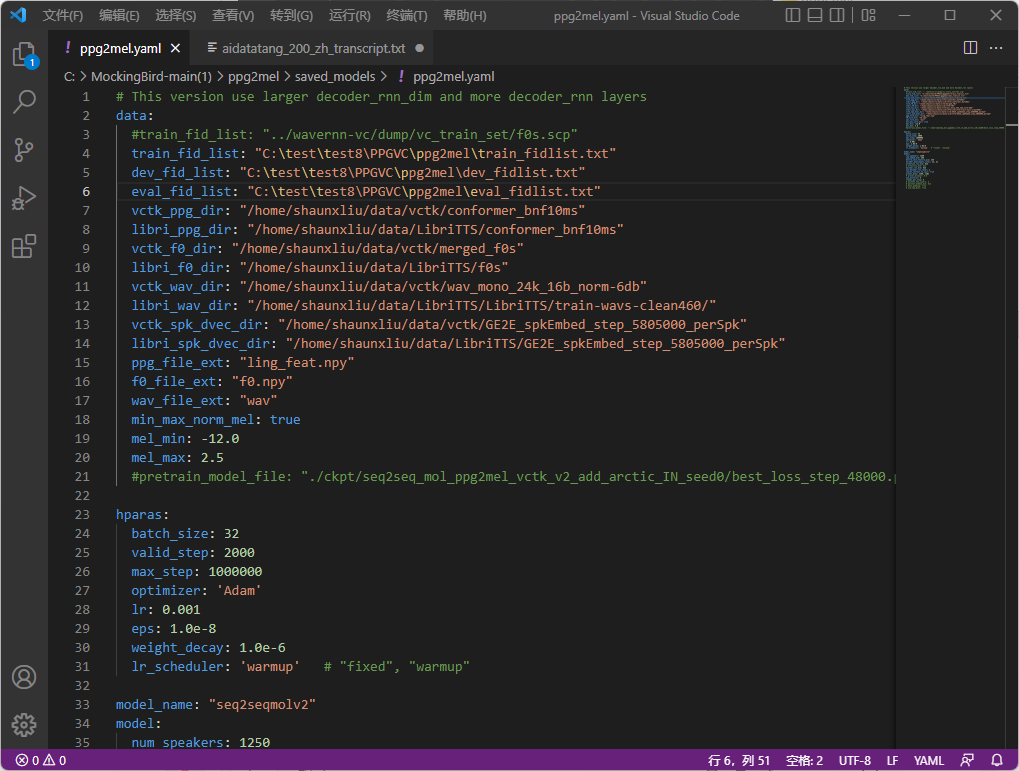Open the Source Control view icon
Viewport: 1019px width, 771px height.
click(24, 150)
